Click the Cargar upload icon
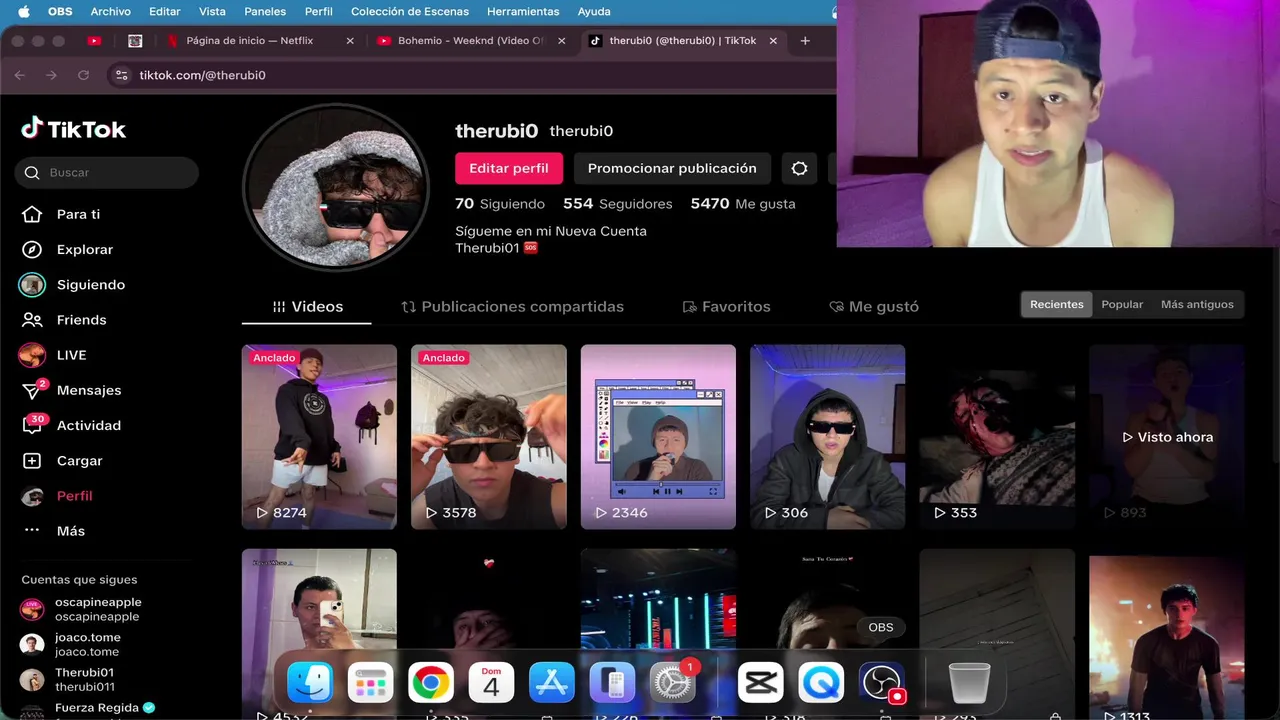Image resolution: width=1280 pixels, height=720 pixels. tap(32, 461)
